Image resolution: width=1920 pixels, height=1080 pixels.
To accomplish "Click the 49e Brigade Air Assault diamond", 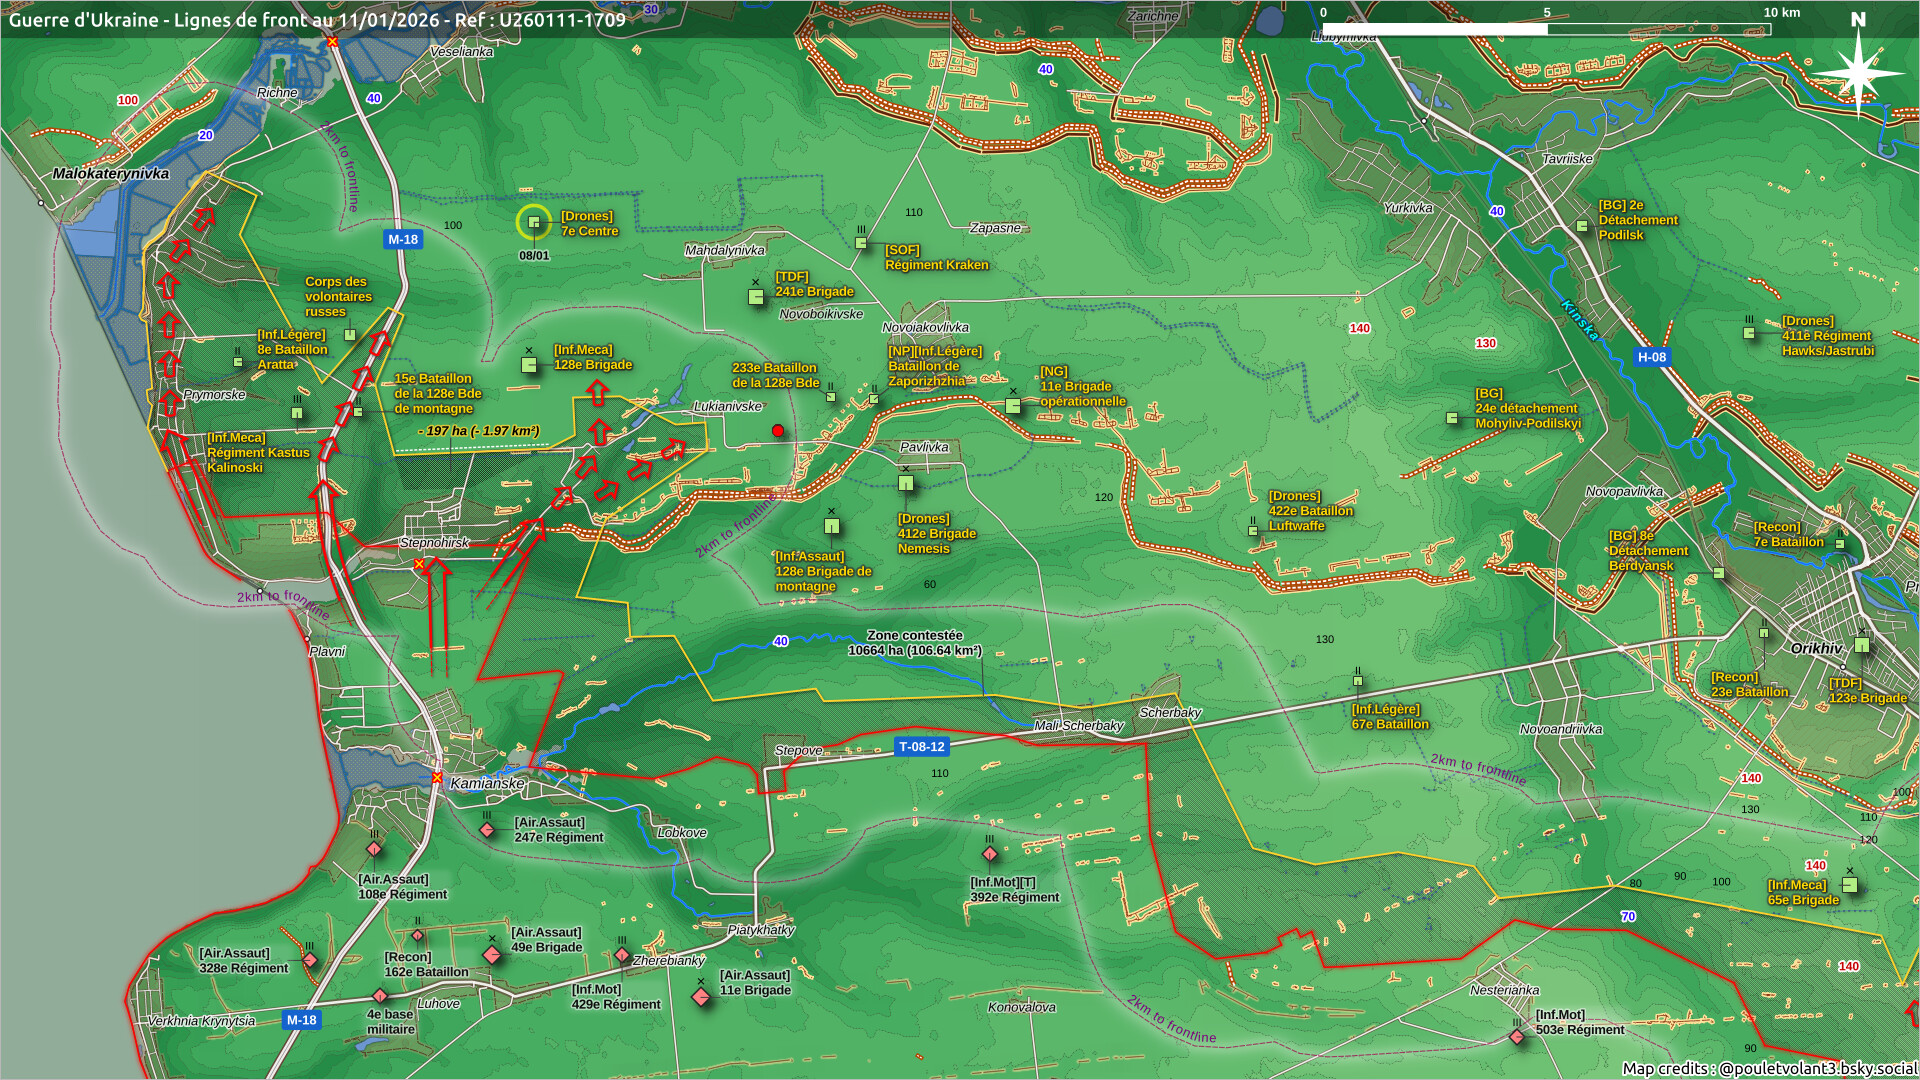I will click(492, 955).
